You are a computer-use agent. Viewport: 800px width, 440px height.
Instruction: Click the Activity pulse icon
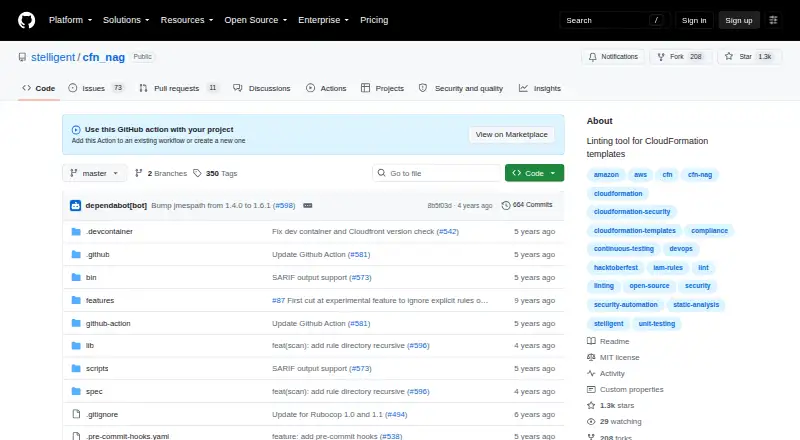591,374
